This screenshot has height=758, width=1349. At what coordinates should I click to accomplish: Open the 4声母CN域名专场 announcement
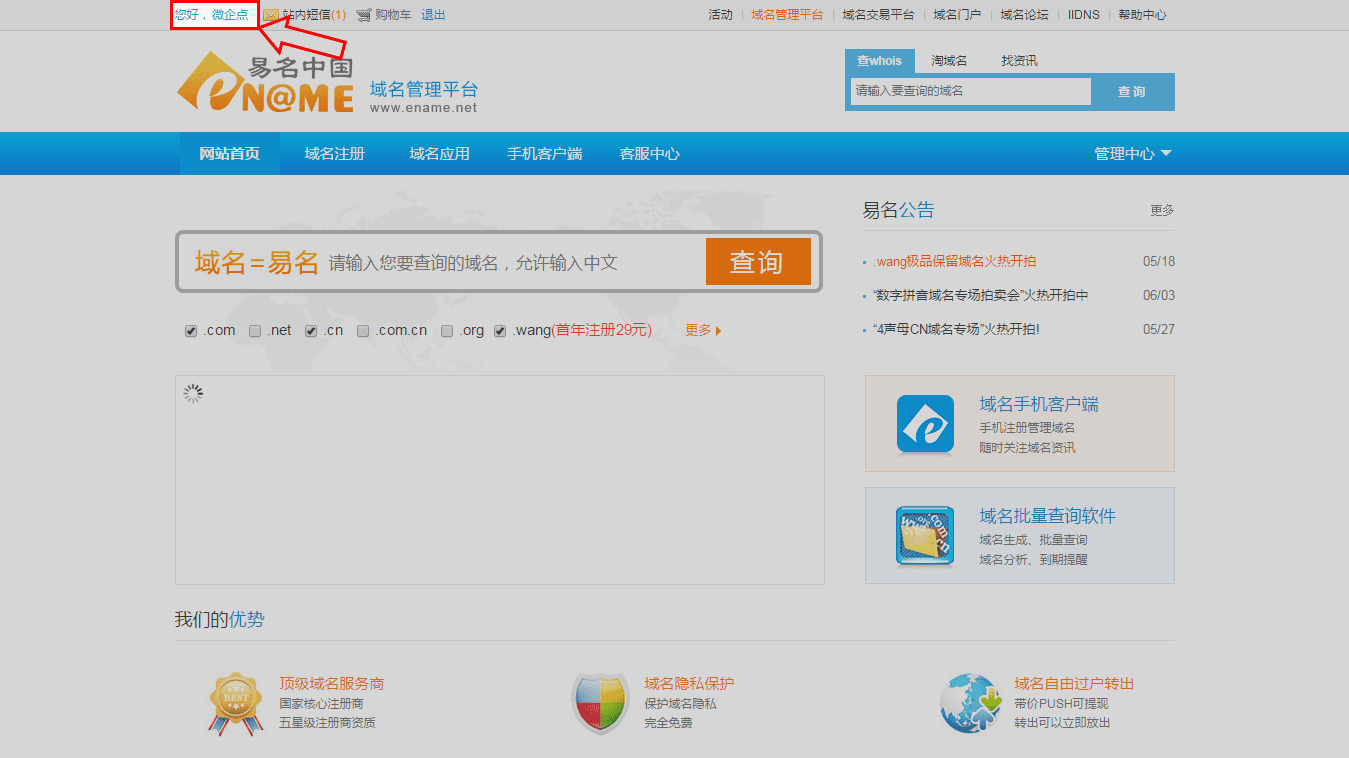point(956,329)
